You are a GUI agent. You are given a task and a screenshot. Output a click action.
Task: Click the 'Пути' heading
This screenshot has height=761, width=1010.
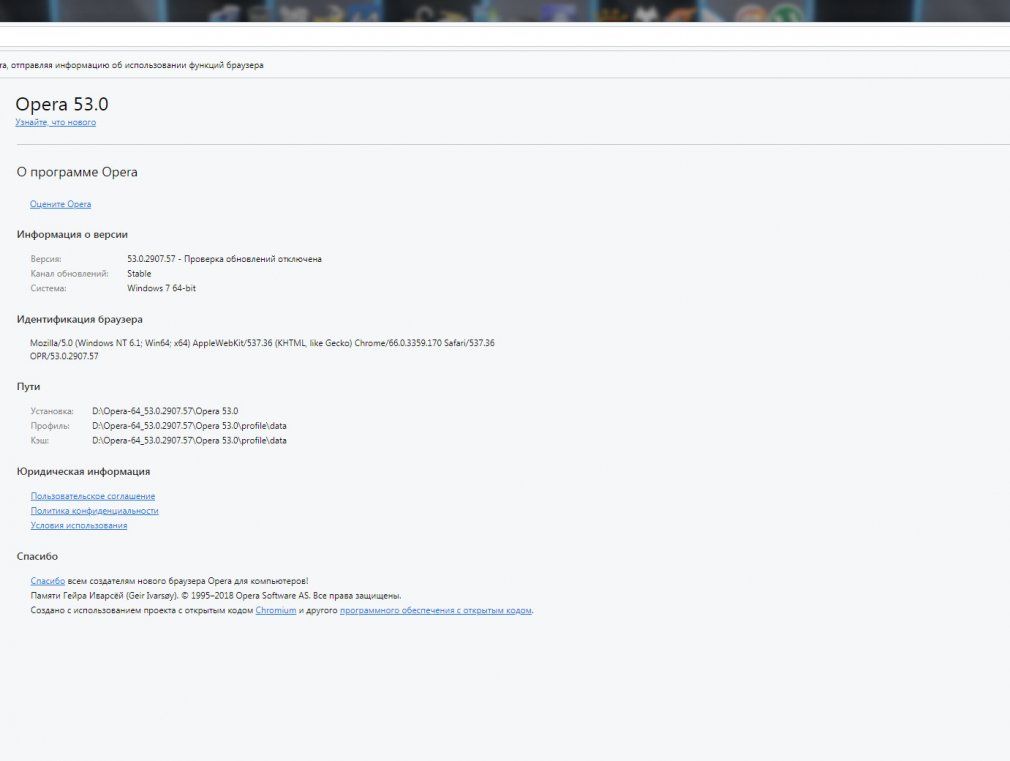(28, 387)
